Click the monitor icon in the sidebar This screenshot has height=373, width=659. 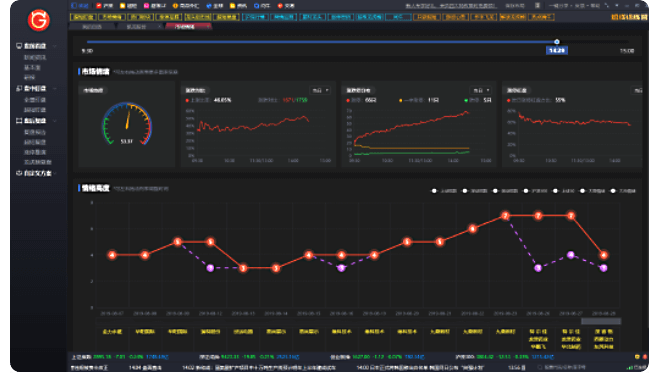[x=19, y=46]
